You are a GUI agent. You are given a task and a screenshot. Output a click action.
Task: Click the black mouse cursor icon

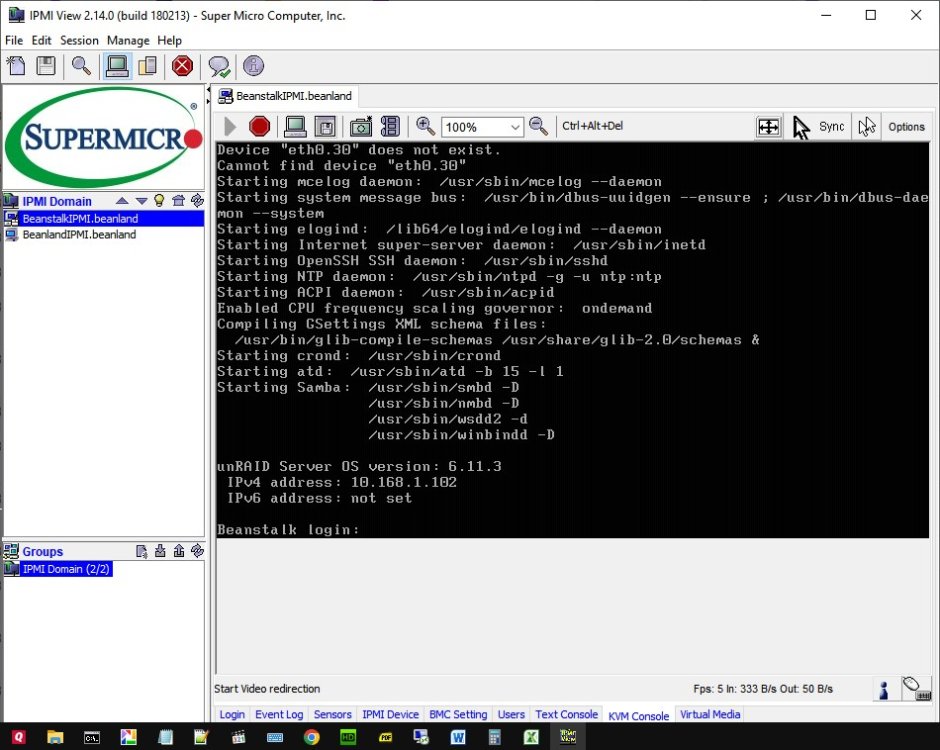pos(800,127)
